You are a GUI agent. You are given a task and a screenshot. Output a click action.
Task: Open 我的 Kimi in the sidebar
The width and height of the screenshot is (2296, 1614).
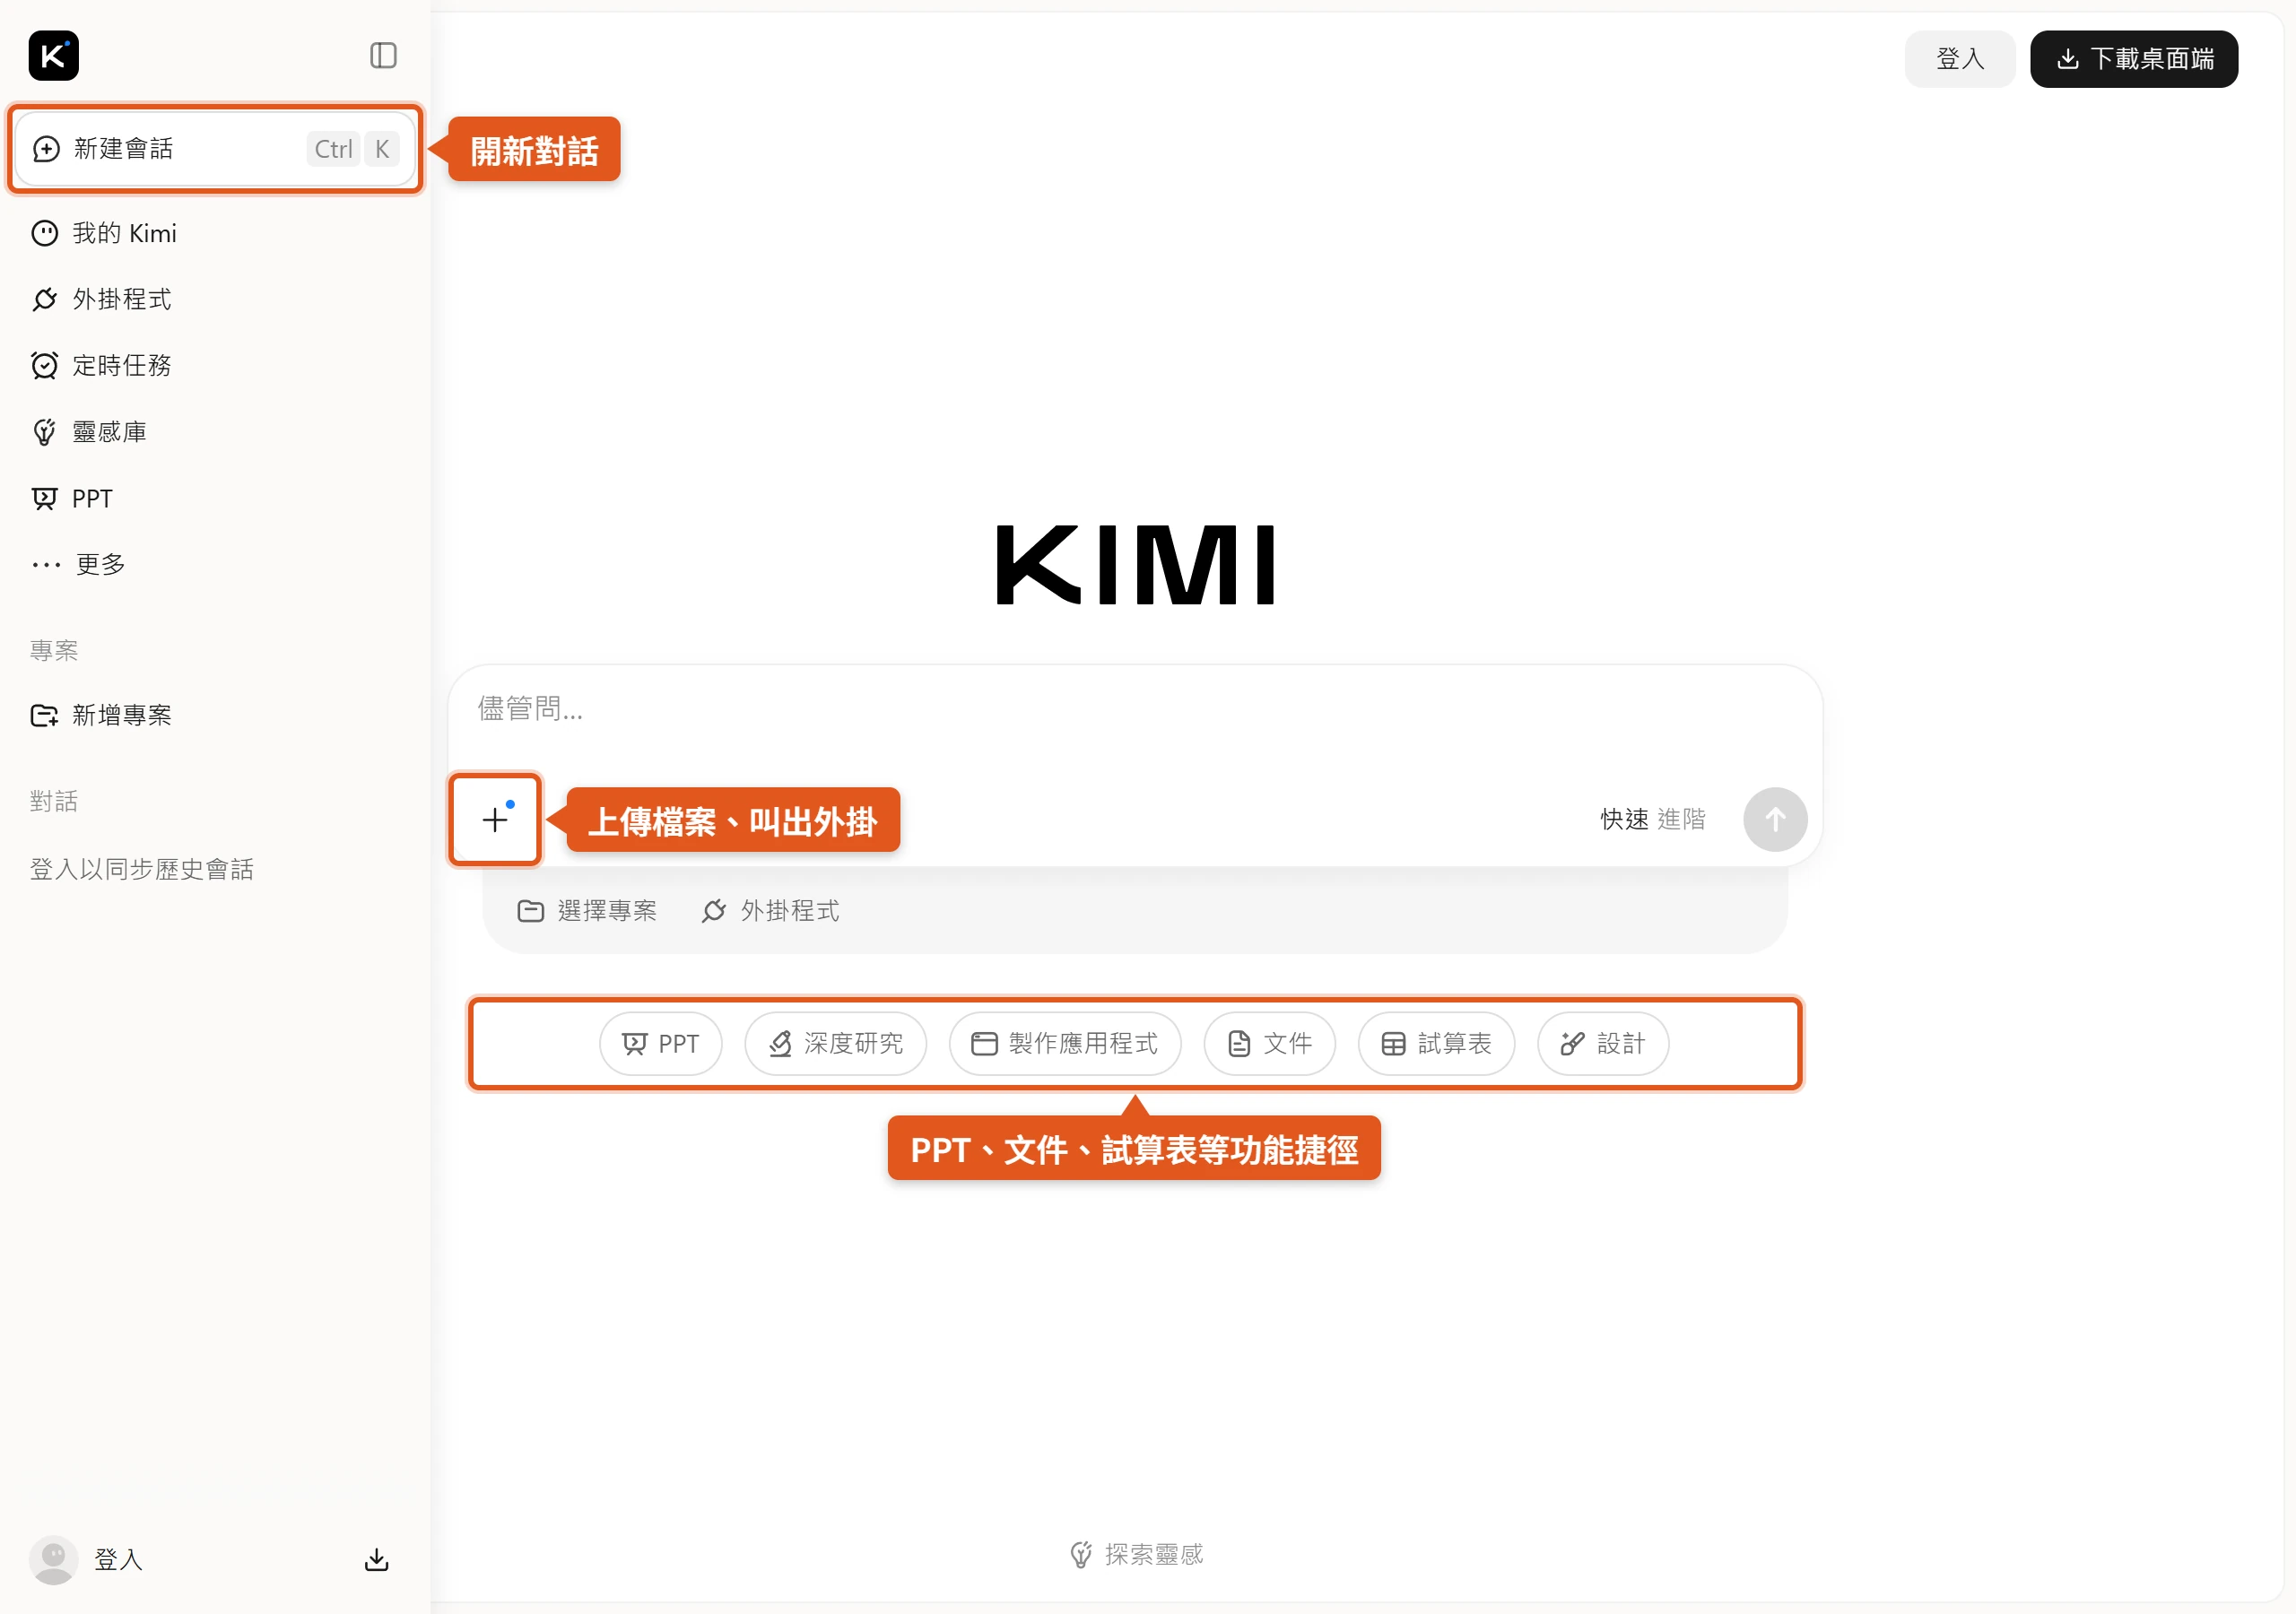pos(104,233)
